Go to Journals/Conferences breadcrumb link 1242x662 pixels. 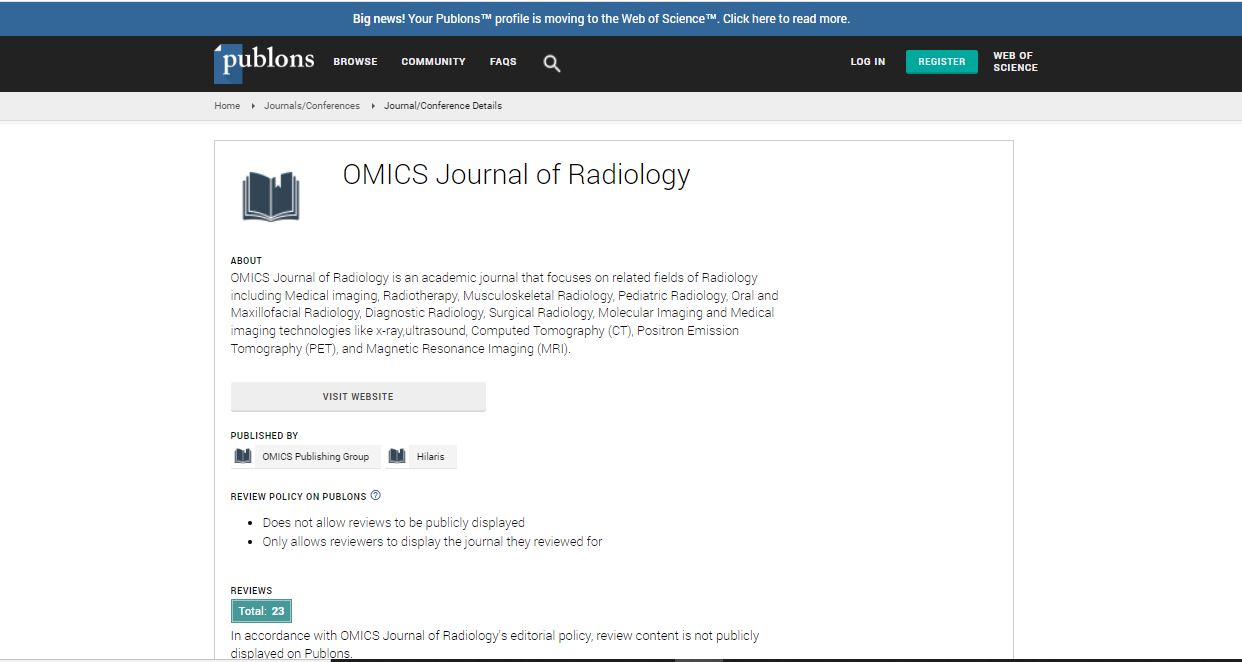(312, 106)
